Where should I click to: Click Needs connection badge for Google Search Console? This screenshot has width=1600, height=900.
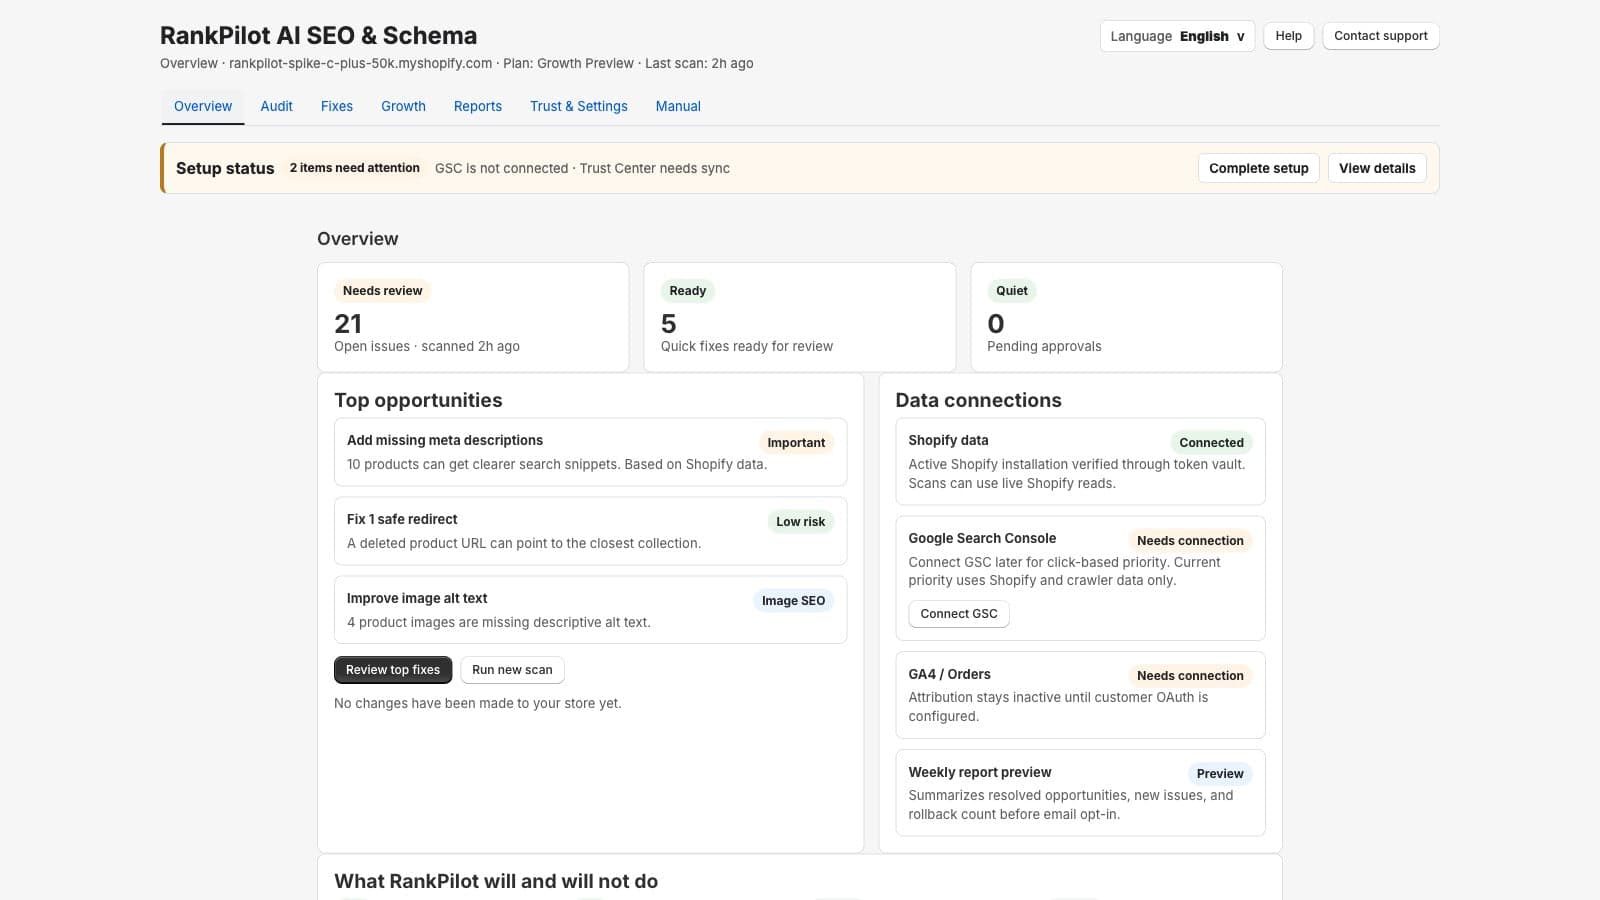pos(1190,541)
